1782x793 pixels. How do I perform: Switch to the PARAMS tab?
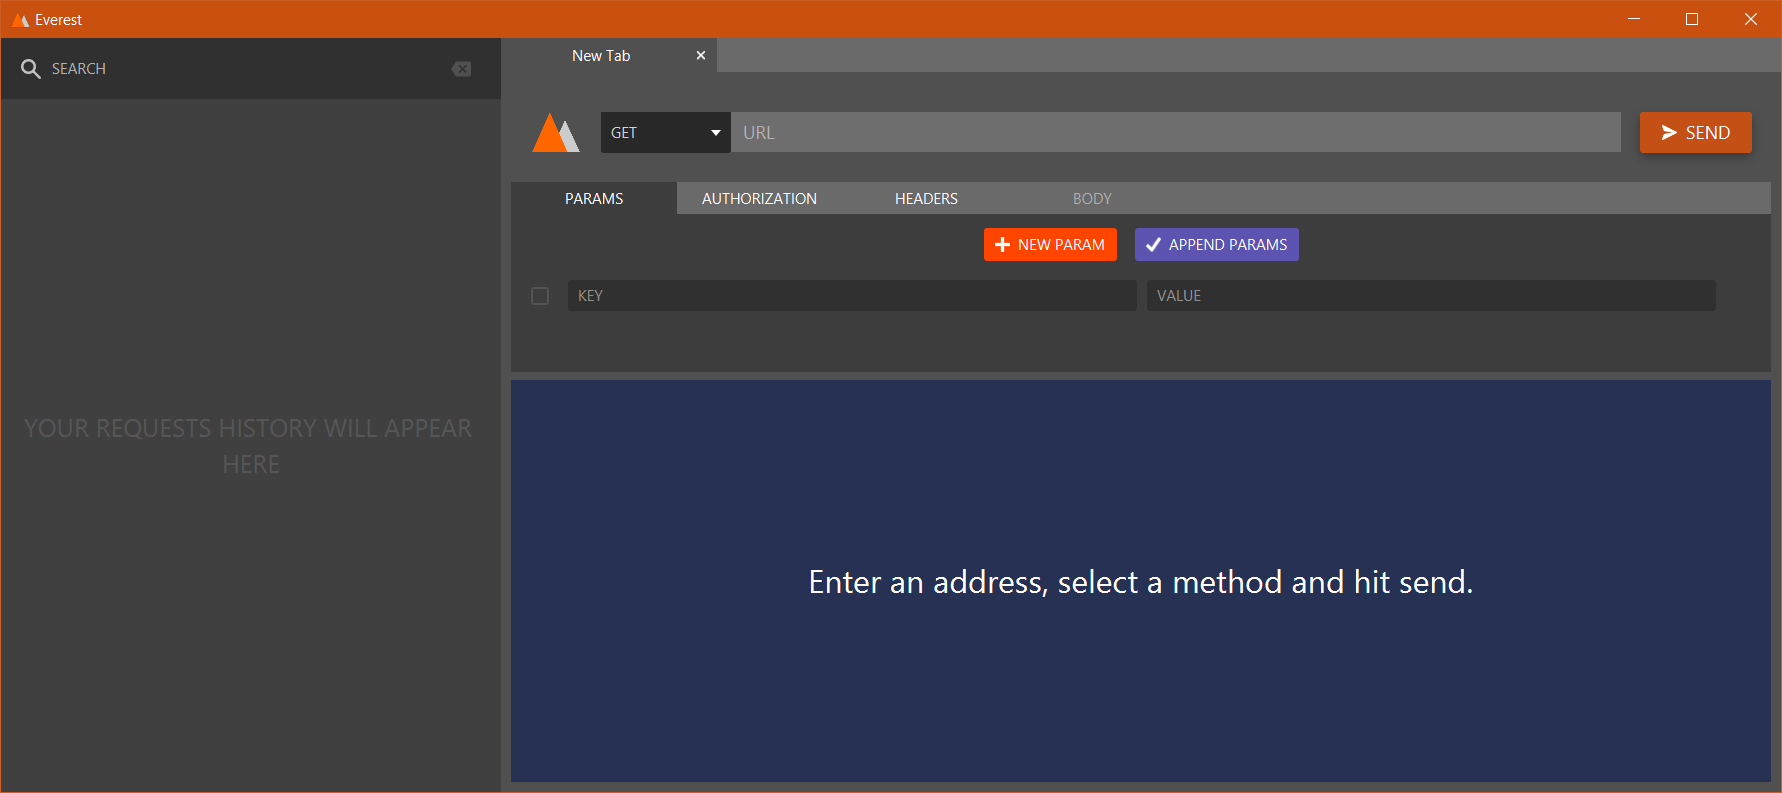coord(594,198)
